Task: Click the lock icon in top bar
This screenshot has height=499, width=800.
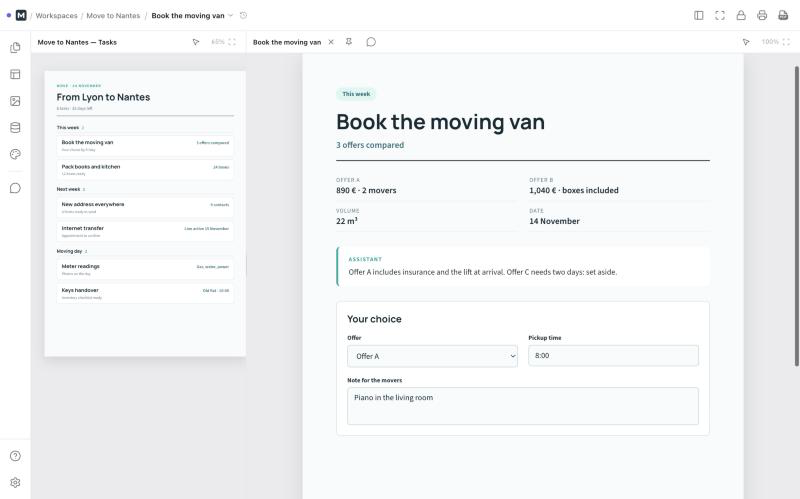Action: tap(741, 15)
